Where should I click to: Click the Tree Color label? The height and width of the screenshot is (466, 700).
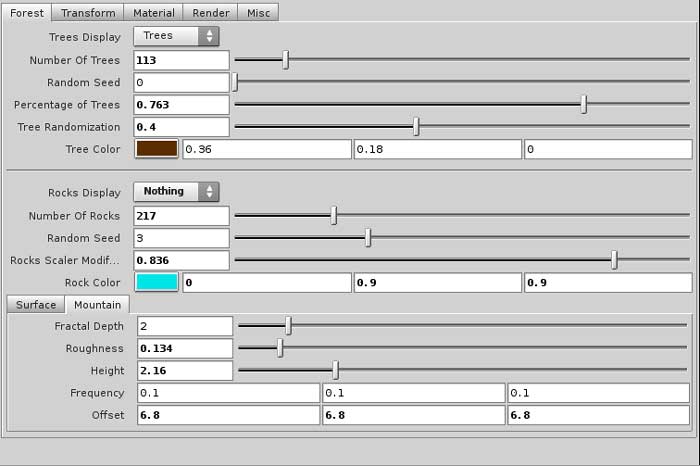point(93,149)
